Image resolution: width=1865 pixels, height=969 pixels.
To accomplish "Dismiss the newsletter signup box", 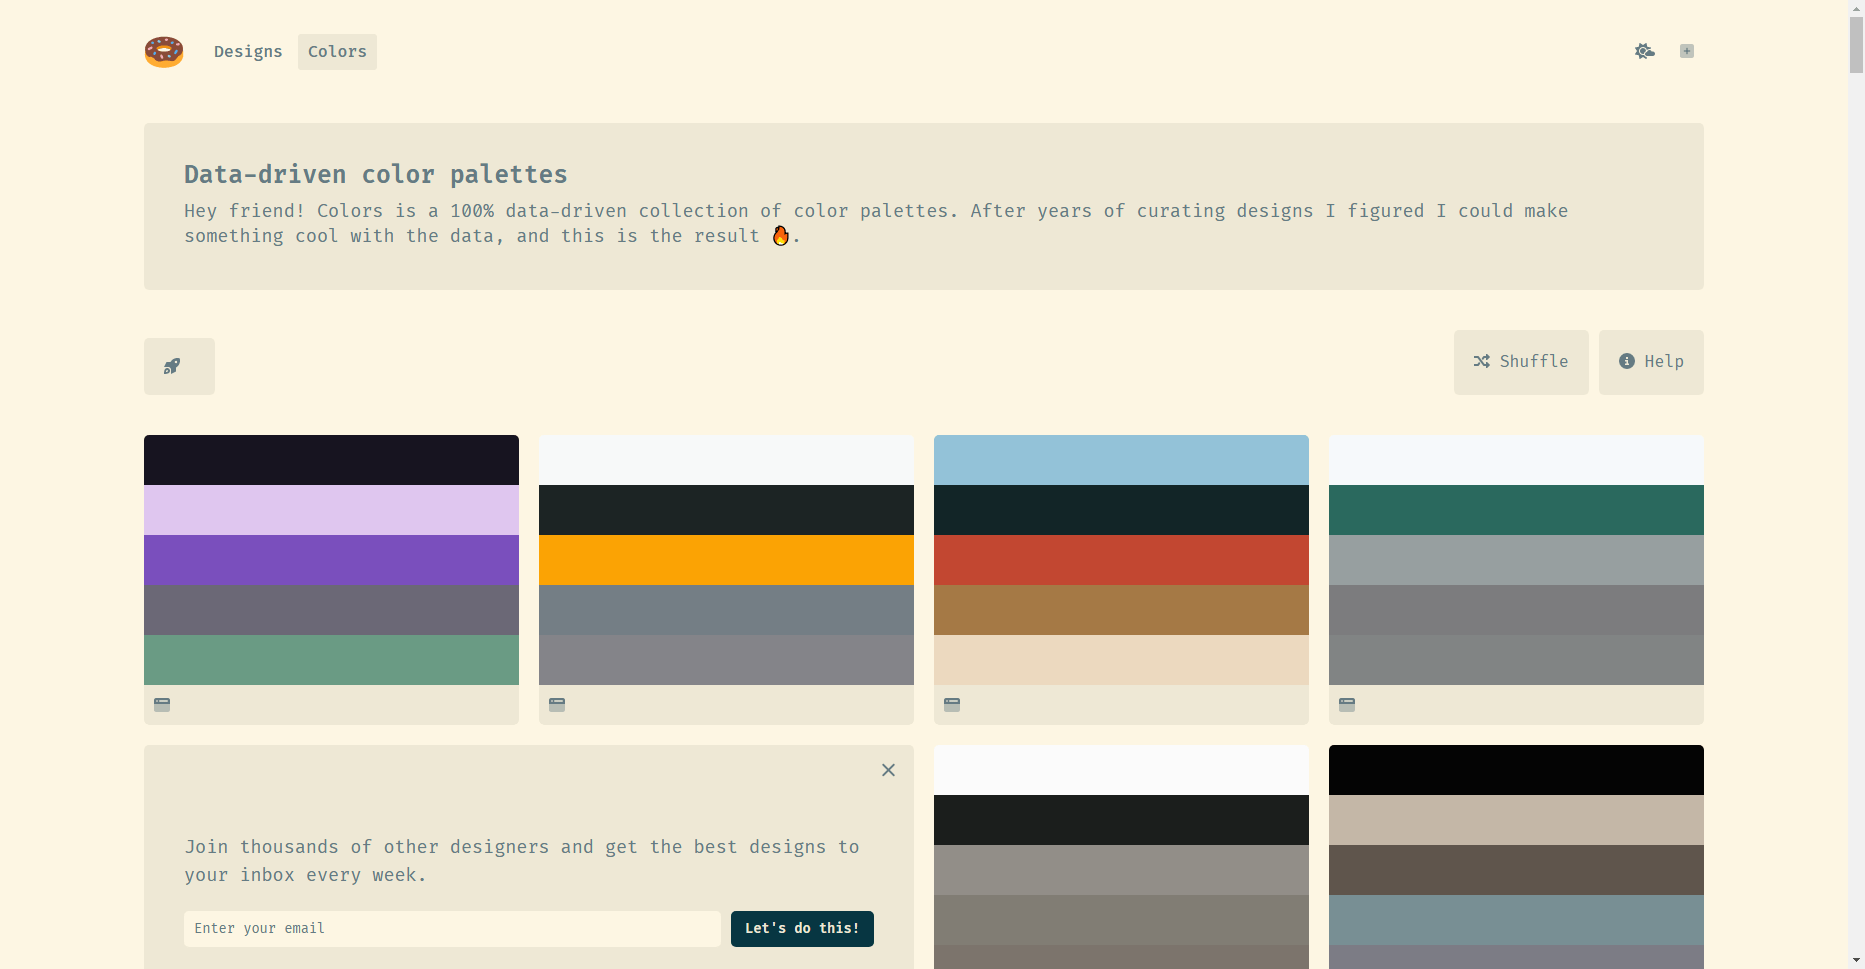I will (888, 770).
